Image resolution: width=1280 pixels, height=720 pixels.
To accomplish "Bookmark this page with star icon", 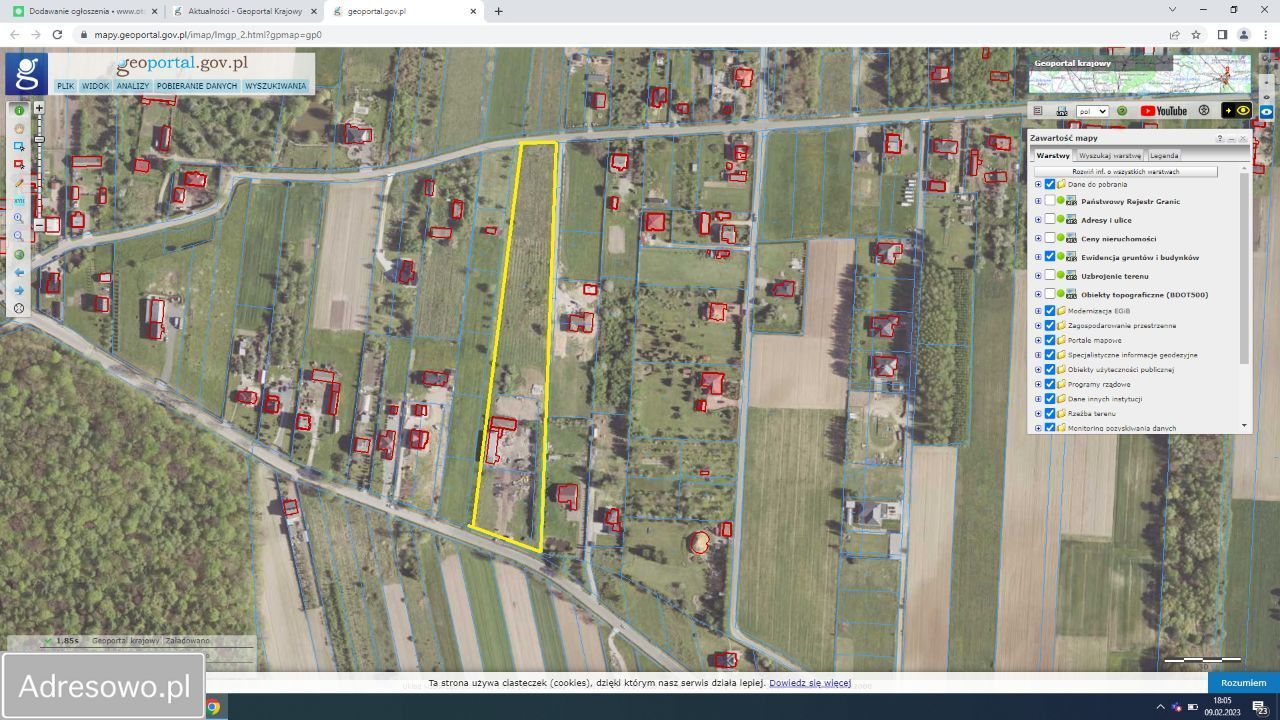I will tap(1196, 34).
